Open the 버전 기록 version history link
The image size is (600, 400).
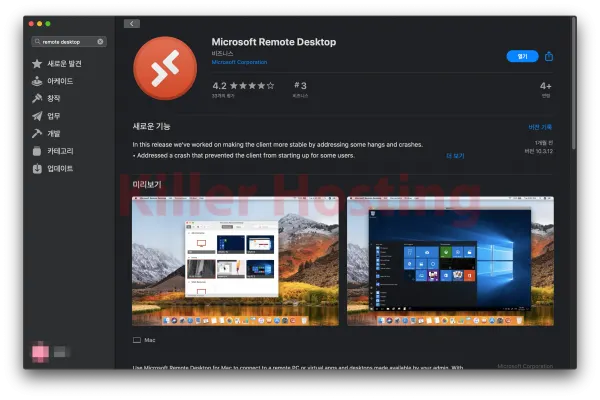click(540, 127)
